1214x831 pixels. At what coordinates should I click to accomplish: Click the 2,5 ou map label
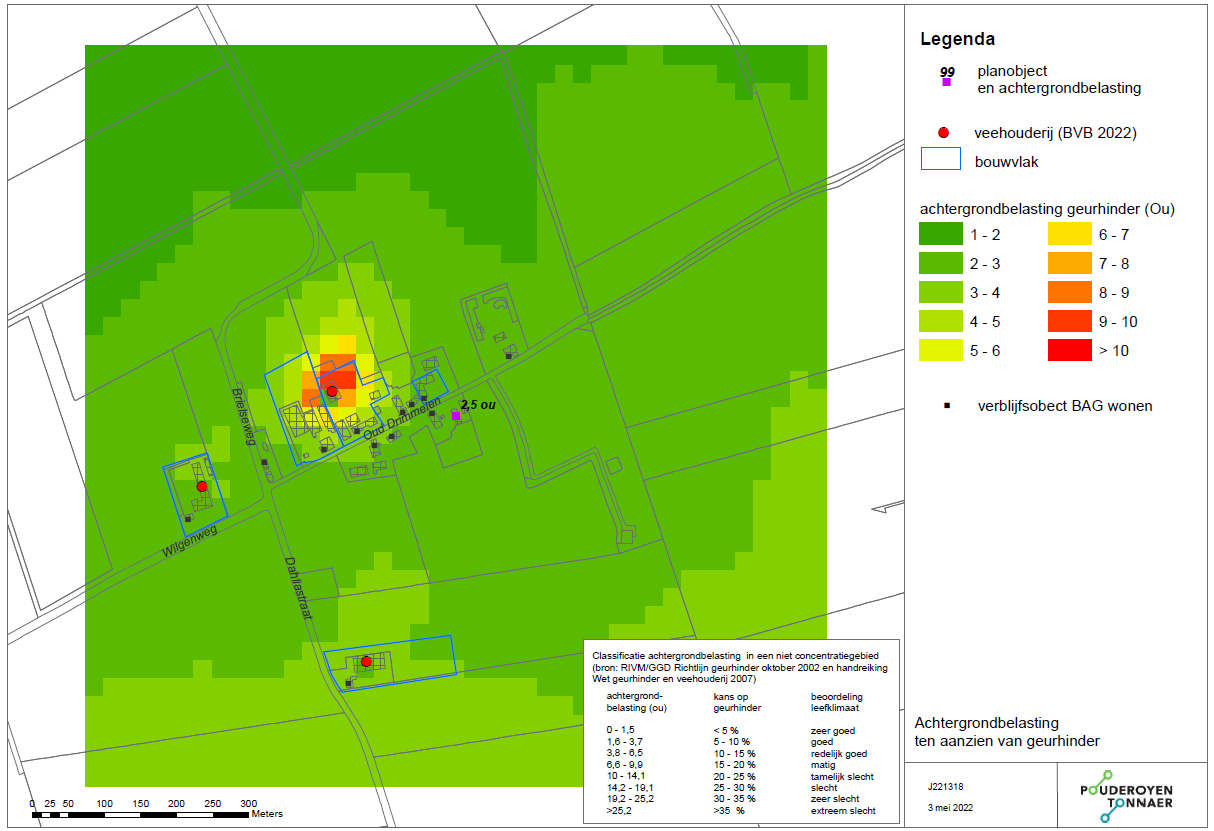479,404
